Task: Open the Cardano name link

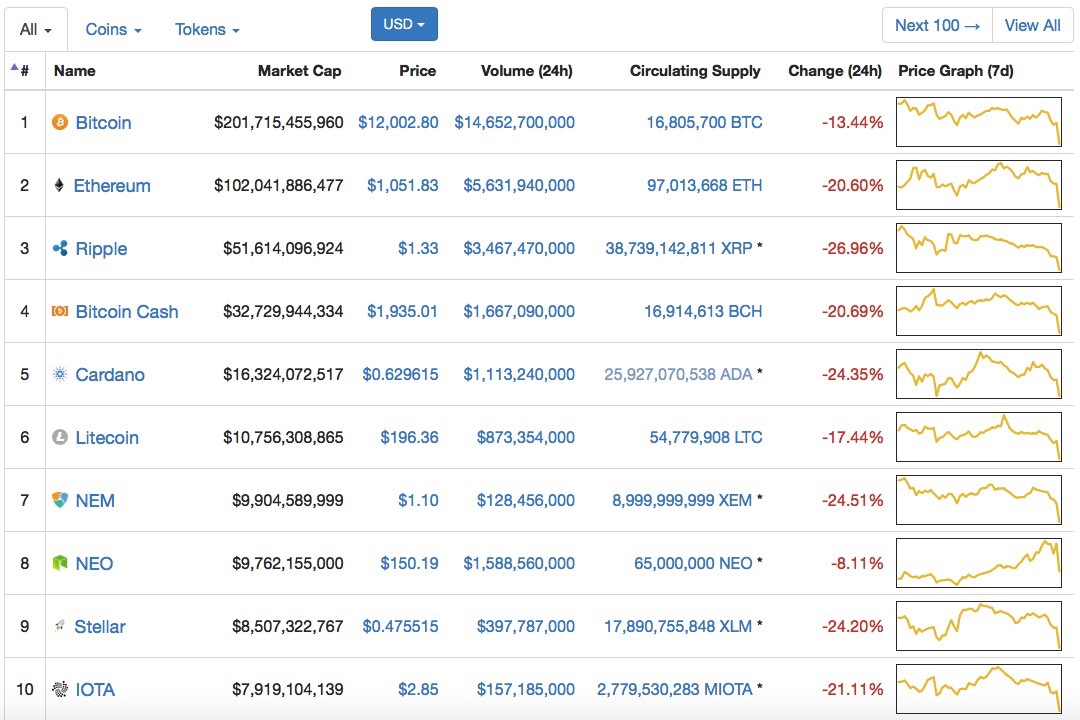Action: click(110, 375)
